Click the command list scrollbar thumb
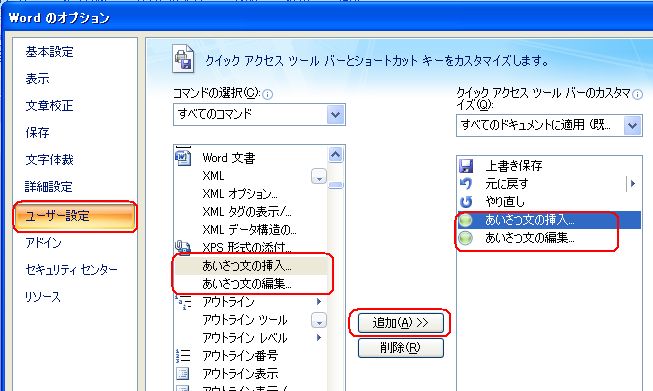The height and width of the screenshot is (391, 653). point(336,185)
